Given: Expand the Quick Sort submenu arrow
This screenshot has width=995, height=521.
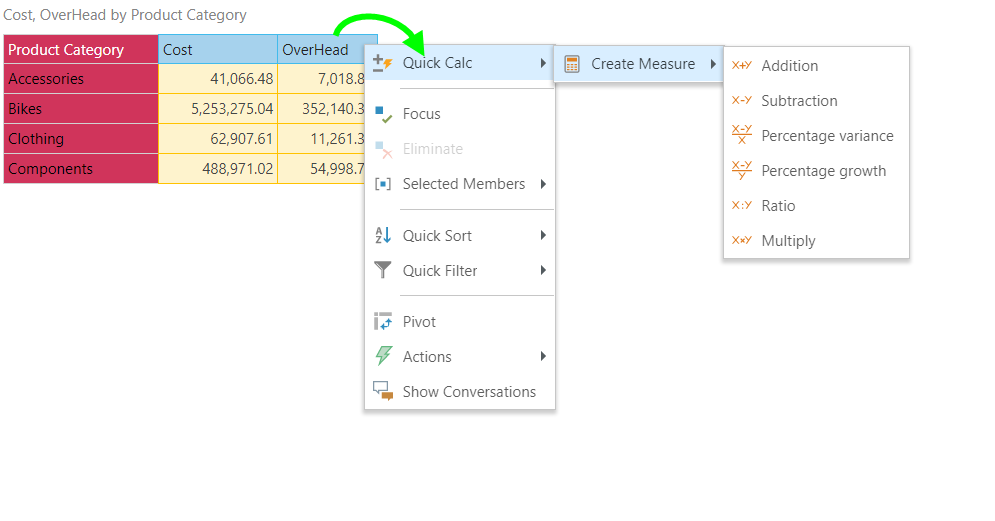Looking at the screenshot, I should click(x=543, y=236).
